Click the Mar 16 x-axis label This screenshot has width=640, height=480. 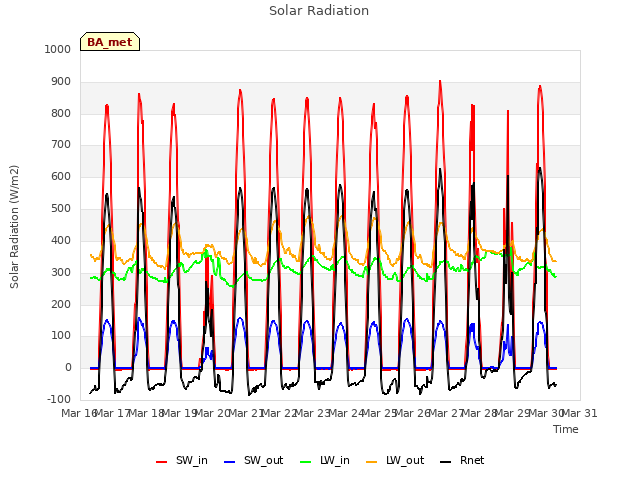pyautogui.click(x=79, y=413)
